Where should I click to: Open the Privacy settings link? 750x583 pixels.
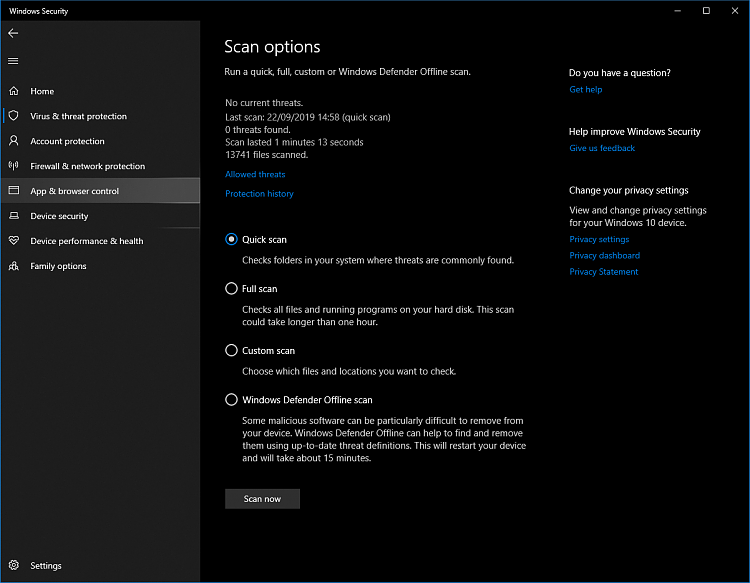(x=599, y=239)
